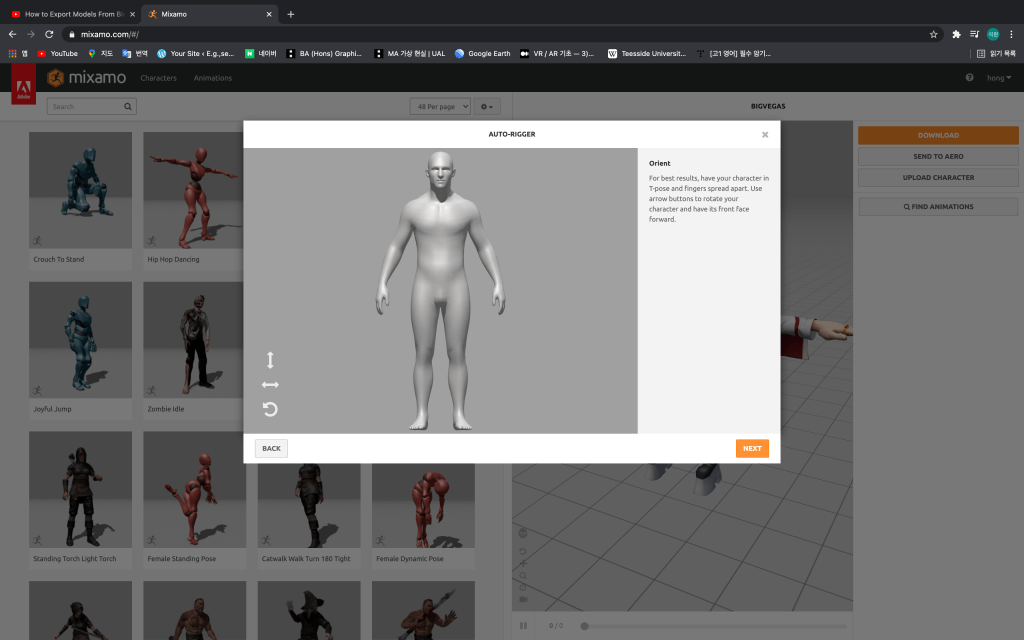The width and height of the screenshot is (1024, 640).
Task: Open the Characters tab
Action: tap(158, 78)
